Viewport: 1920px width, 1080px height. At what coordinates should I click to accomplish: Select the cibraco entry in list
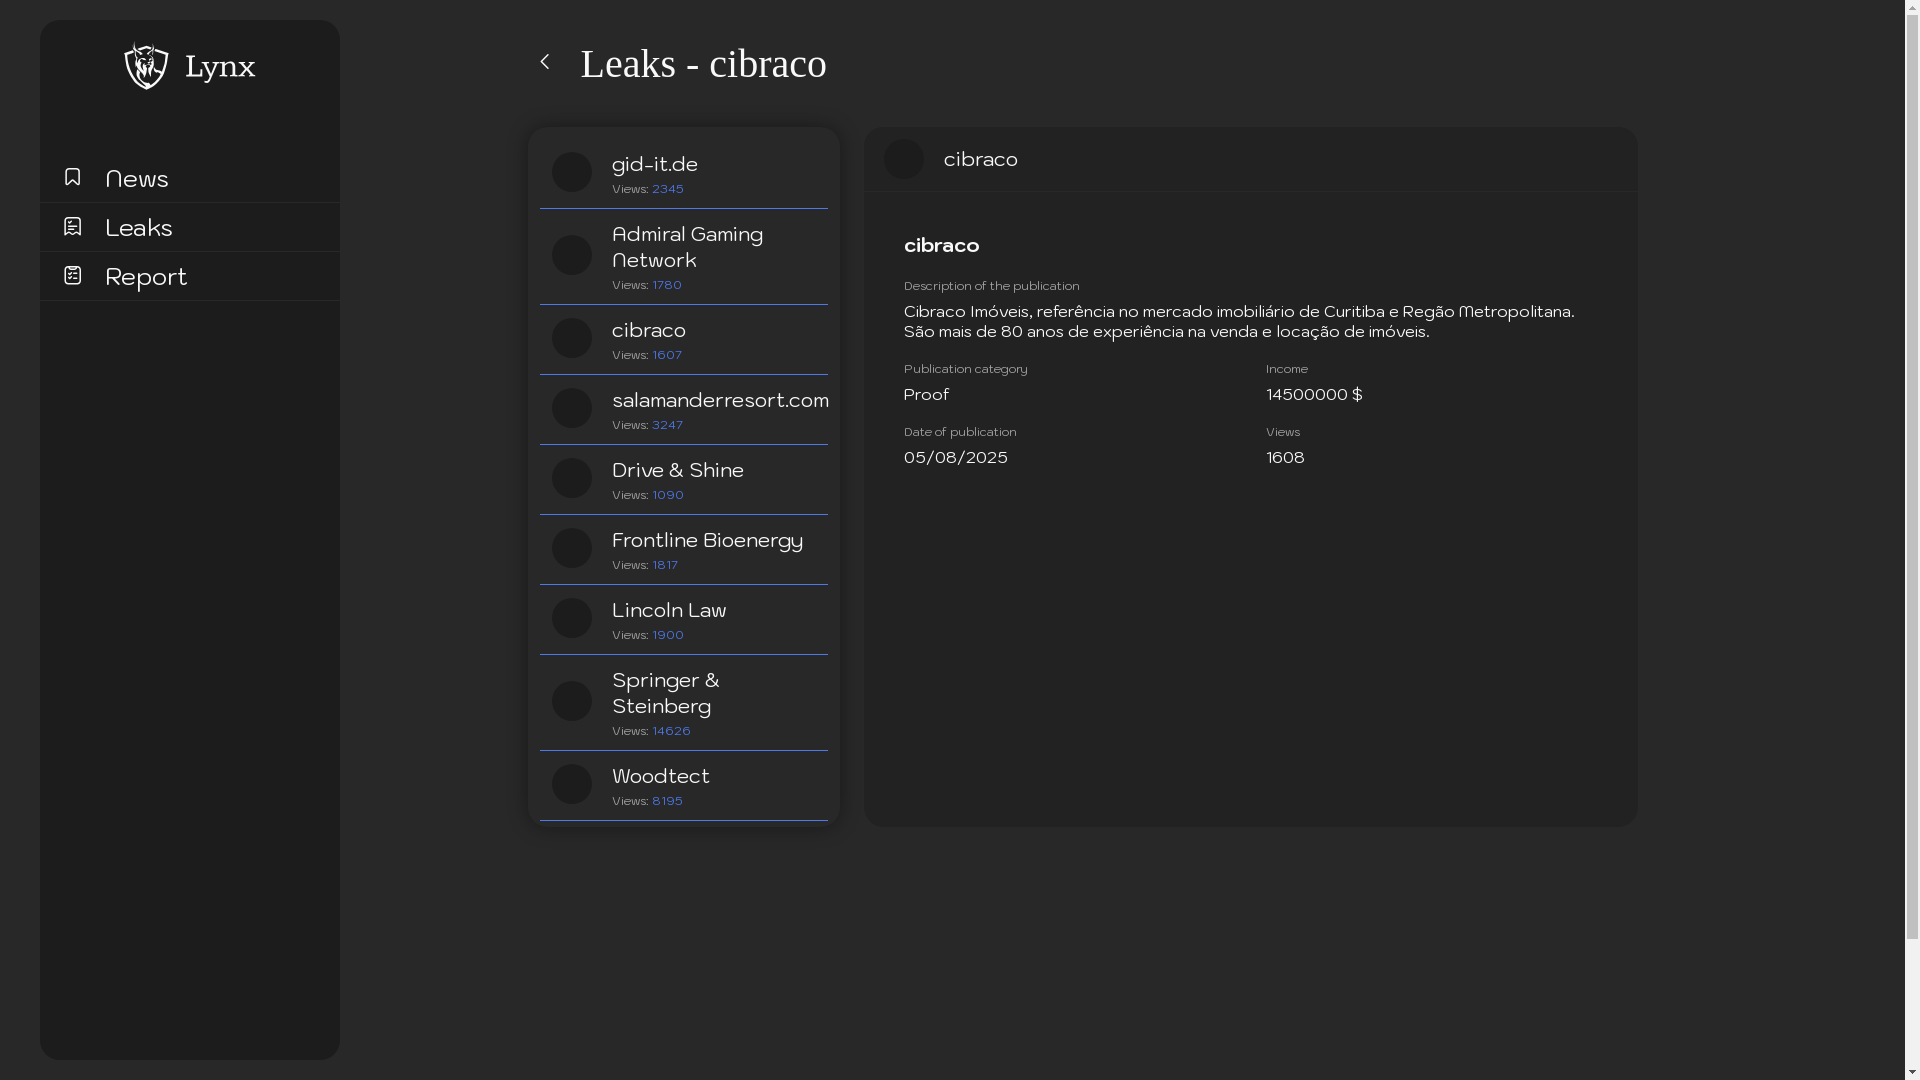648,331
